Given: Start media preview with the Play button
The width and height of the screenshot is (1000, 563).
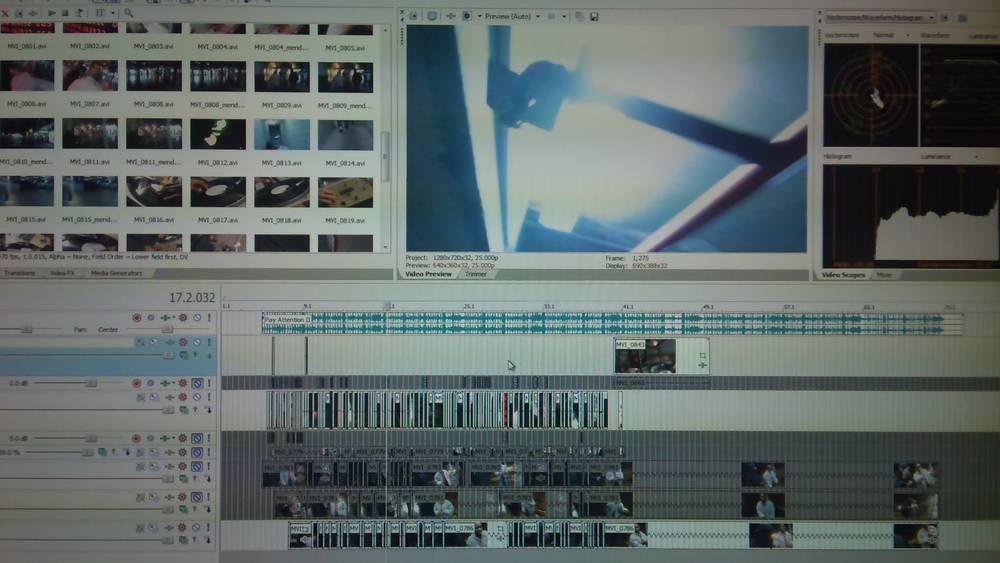Looking at the screenshot, I should point(52,12).
